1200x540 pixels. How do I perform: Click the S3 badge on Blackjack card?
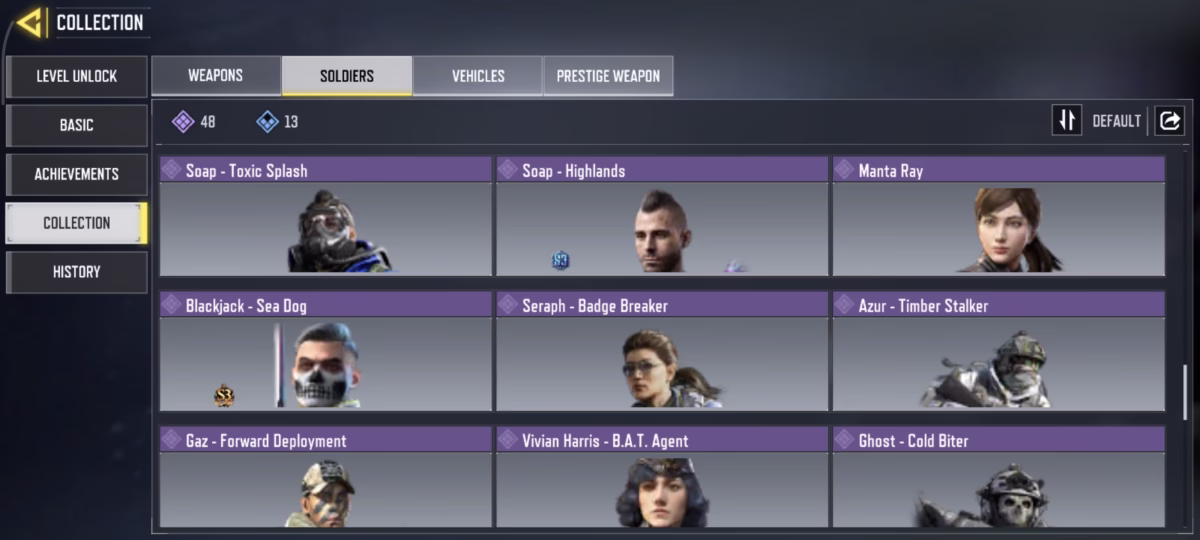pyautogui.click(x=224, y=396)
